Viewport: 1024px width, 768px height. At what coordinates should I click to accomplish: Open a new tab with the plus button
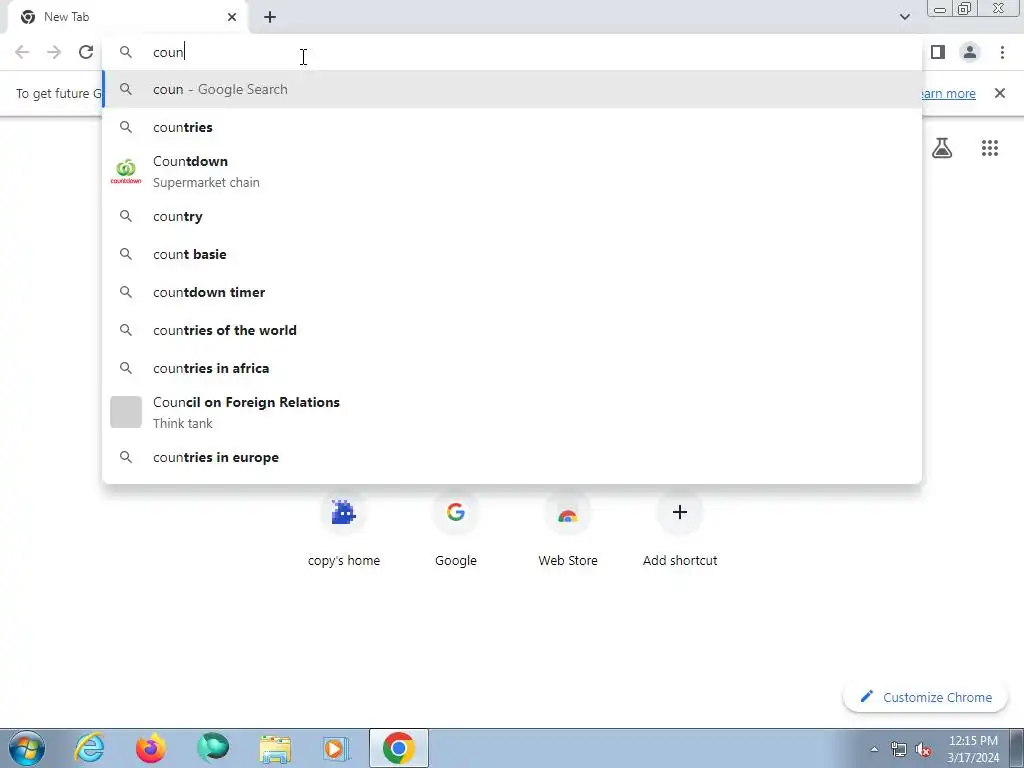coord(270,17)
